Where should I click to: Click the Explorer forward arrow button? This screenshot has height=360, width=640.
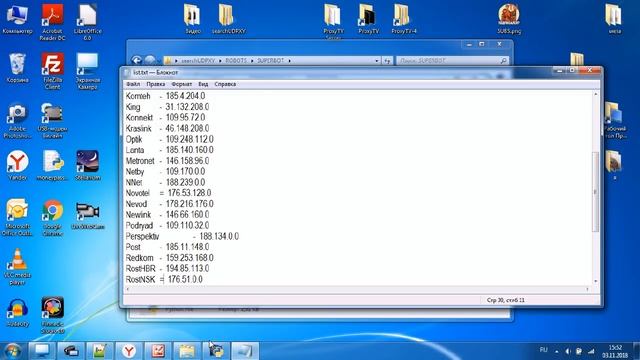click(150, 60)
